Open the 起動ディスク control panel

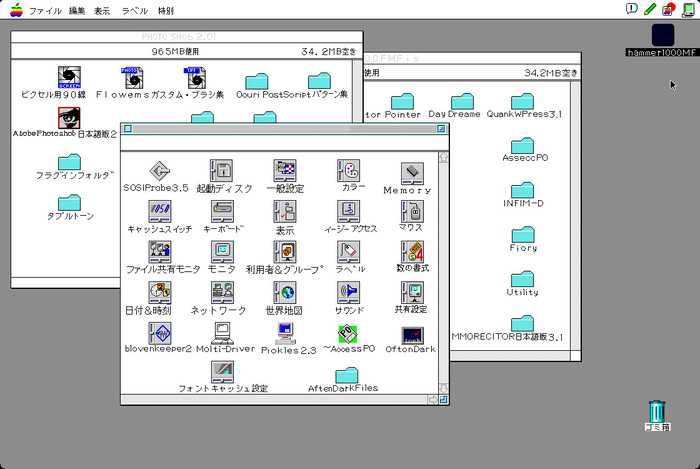pos(221,171)
